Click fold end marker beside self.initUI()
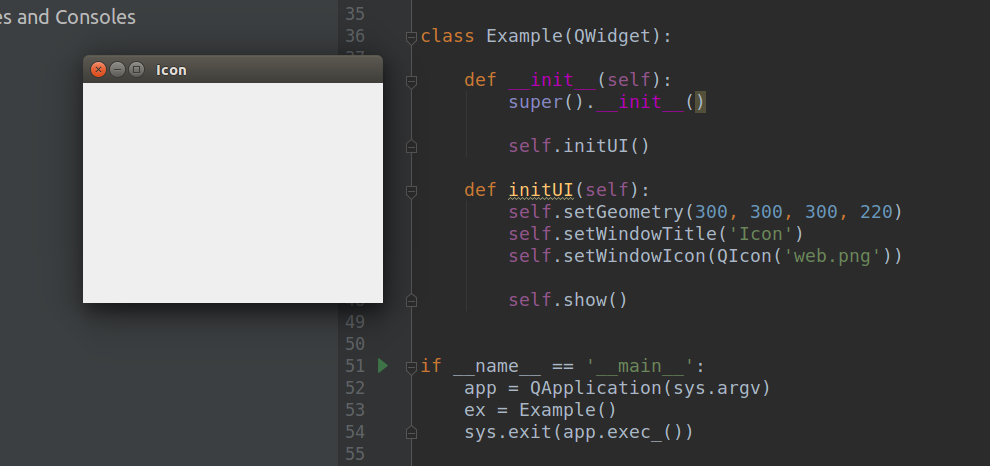Image resolution: width=990 pixels, height=466 pixels. click(x=411, y=146)
